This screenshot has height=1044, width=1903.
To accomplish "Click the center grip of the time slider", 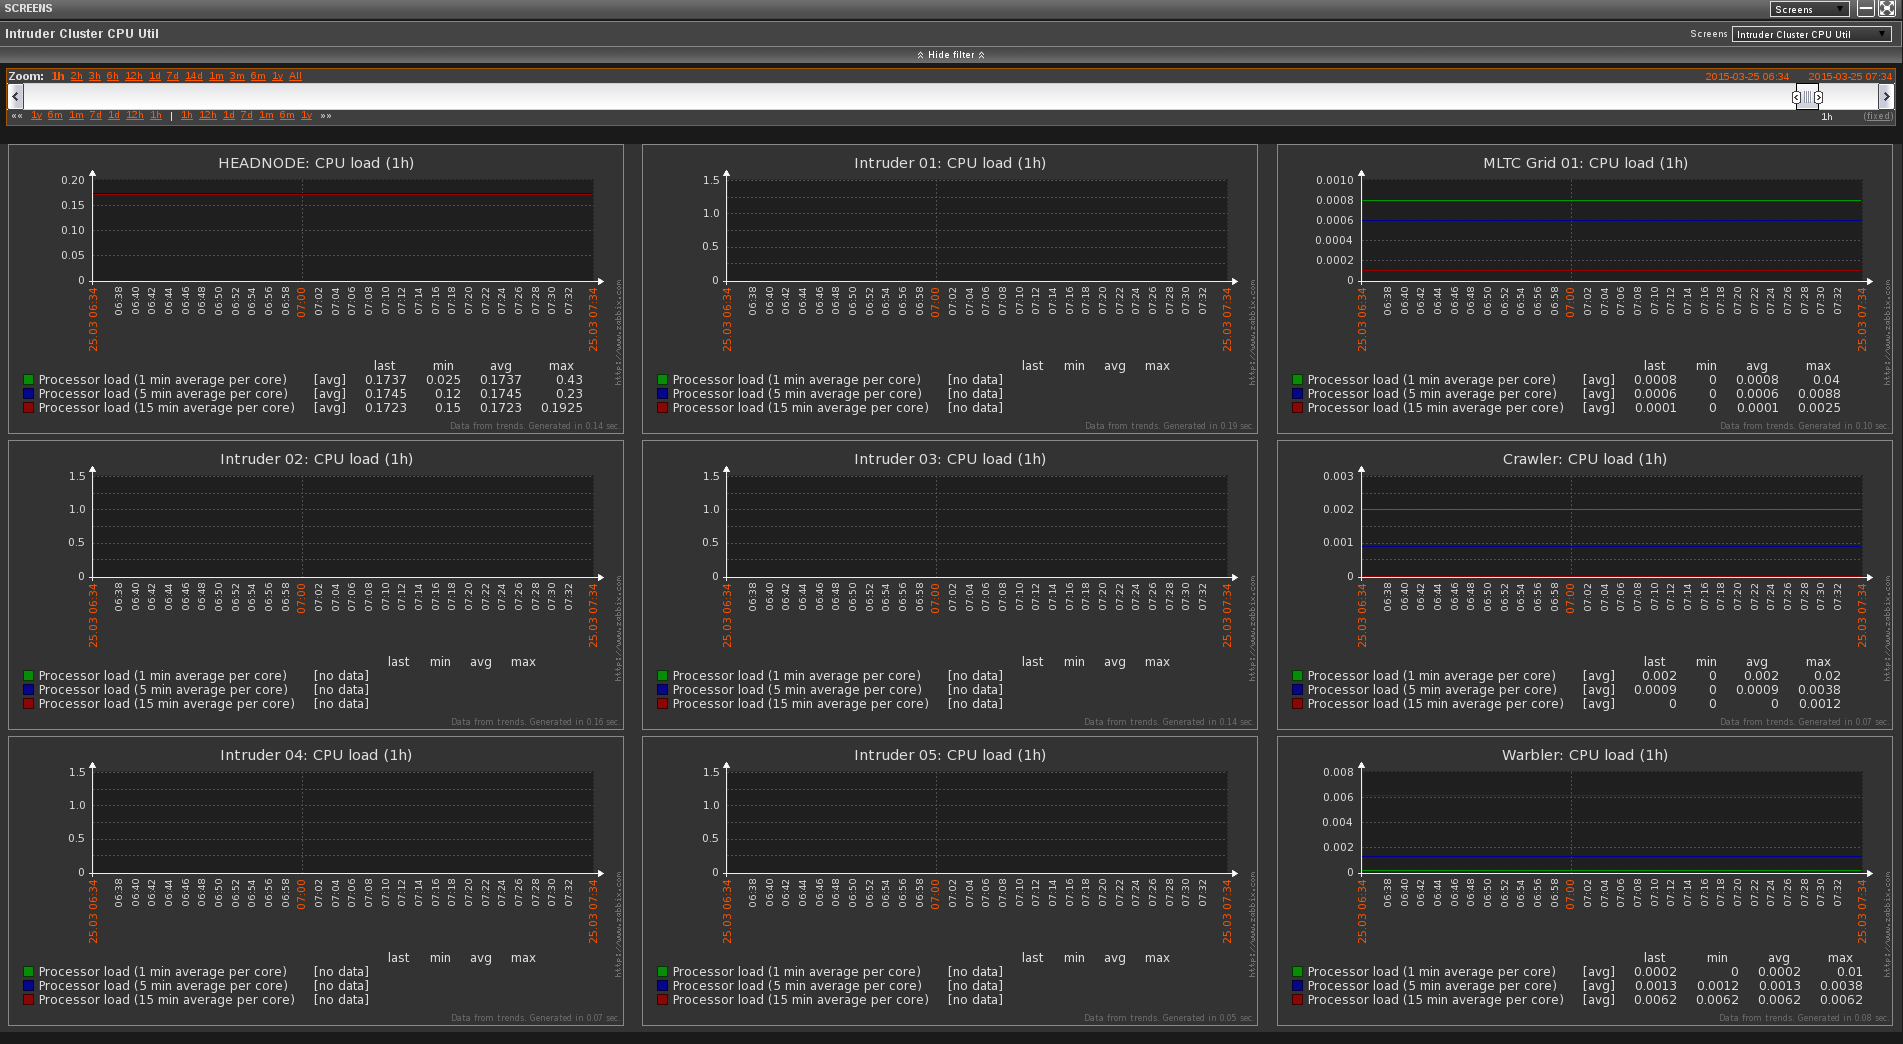I will pos(1807,97).
